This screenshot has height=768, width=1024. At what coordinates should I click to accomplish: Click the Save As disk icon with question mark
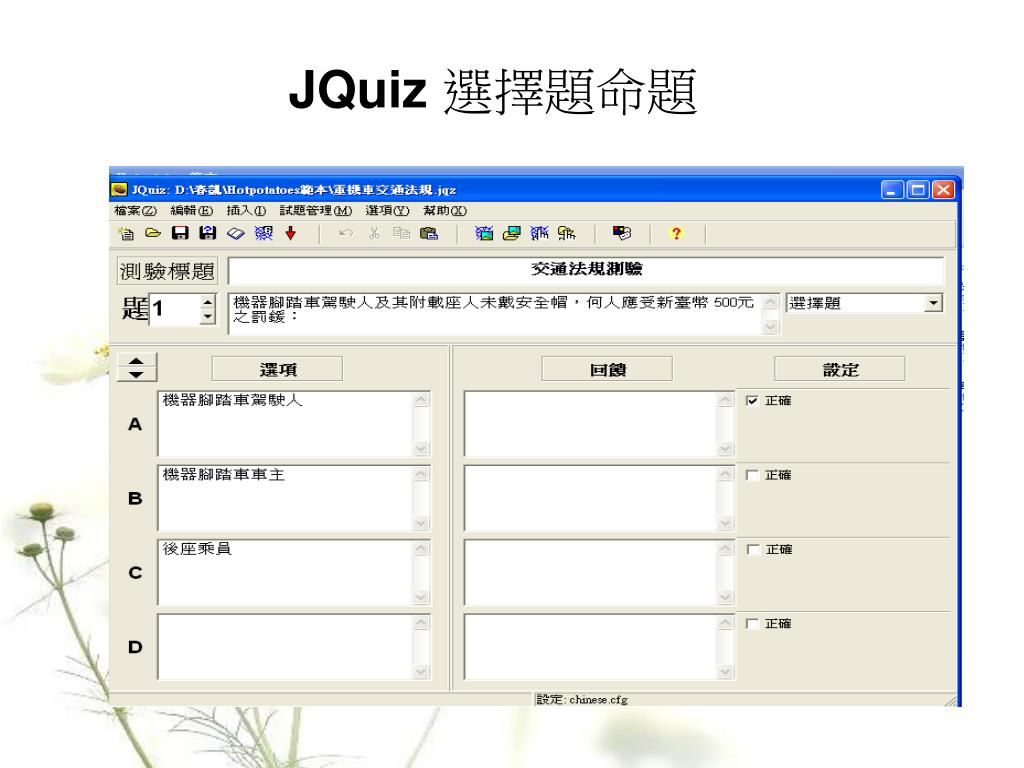pos(208,233)
